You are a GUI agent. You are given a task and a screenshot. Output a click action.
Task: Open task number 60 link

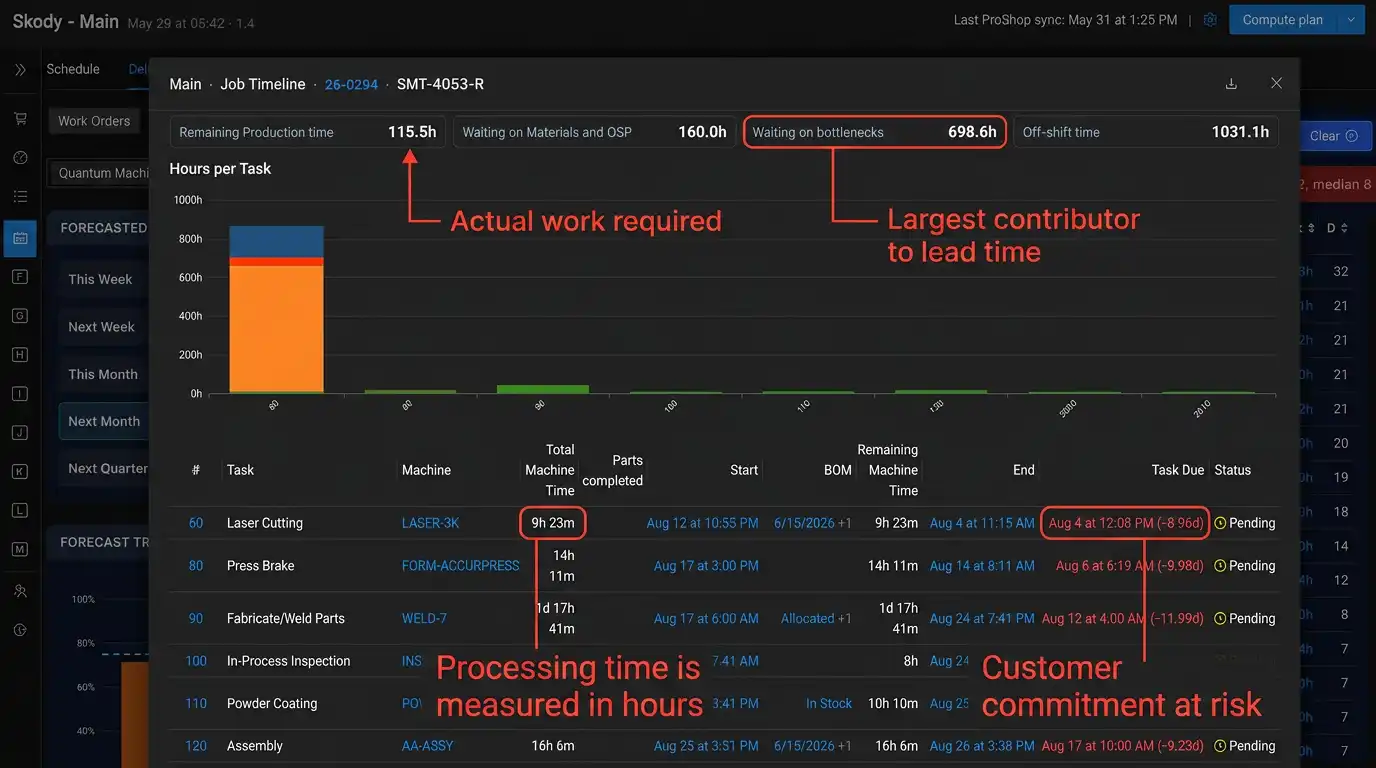[x=196, y=523]
